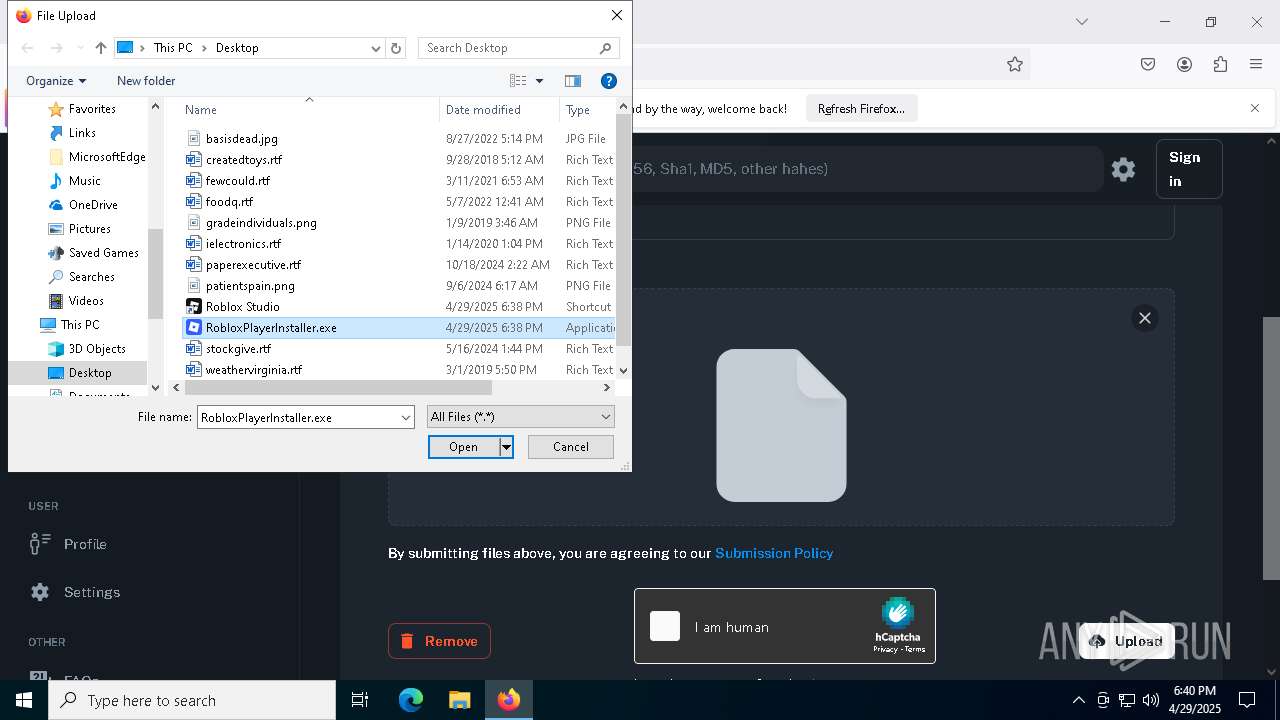Select stockgive.rtf file
This screenshot has width=1280, height=720.
pos(238,349)
